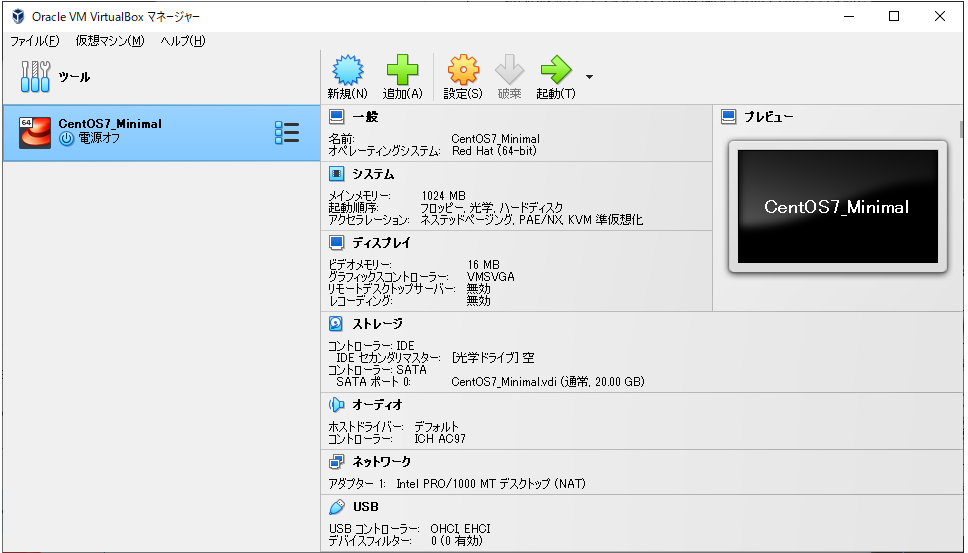The height and width of the screenshot is (553, 968).
Task: Open the ファイル(F) menu
Action: point(35,41)
